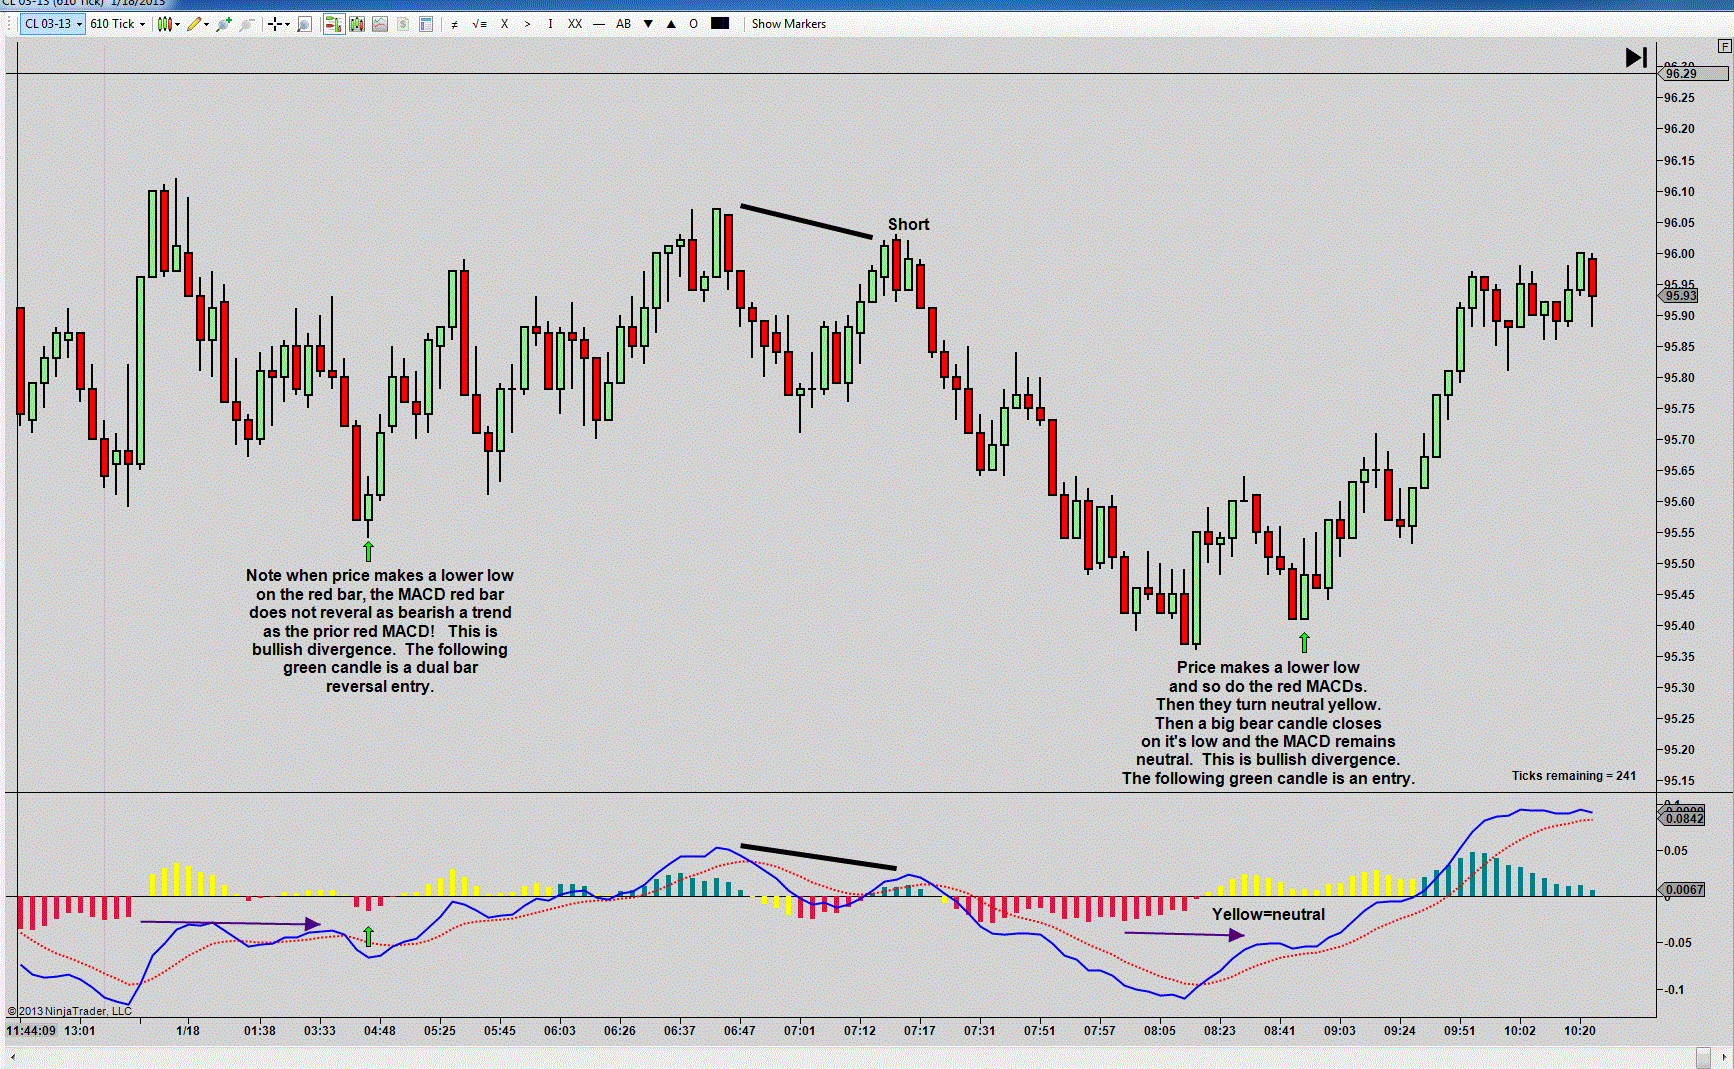Click the green plus zoom-in icon
The height and width of the screenshot is (1069, 1734).
(x=224, y=24)
